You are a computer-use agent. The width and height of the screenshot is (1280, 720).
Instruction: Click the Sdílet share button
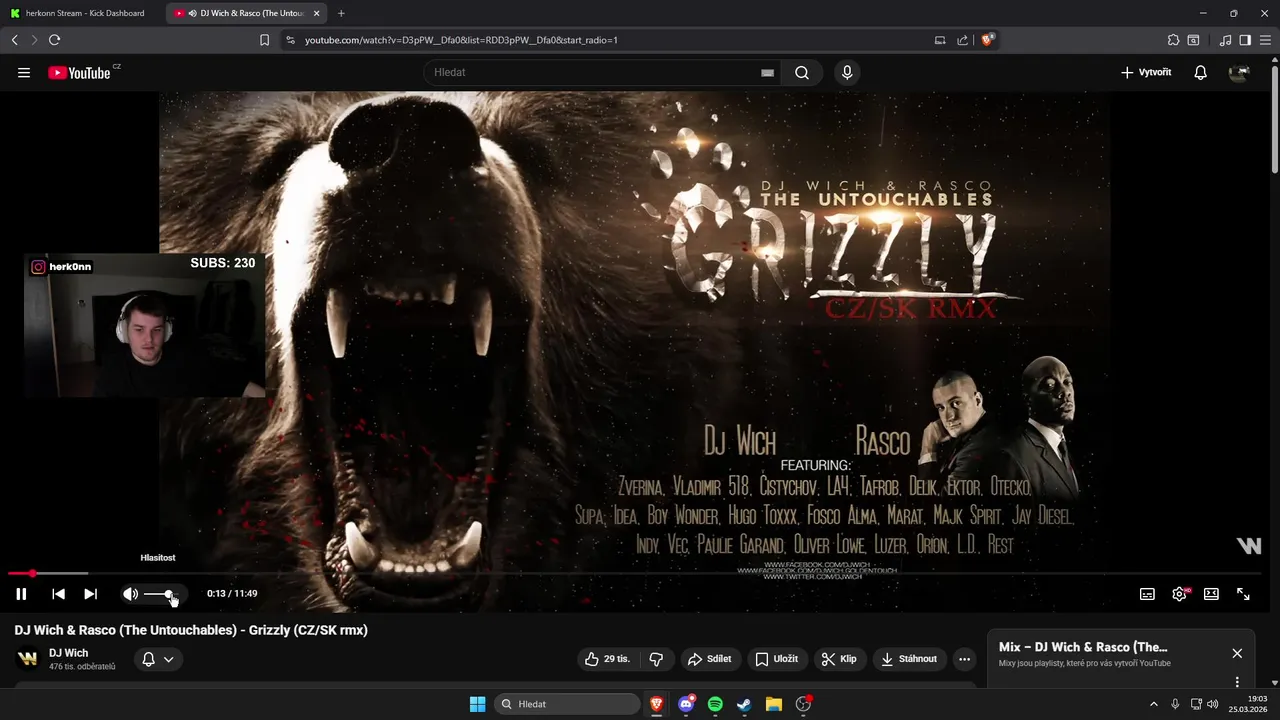(709, 659)
